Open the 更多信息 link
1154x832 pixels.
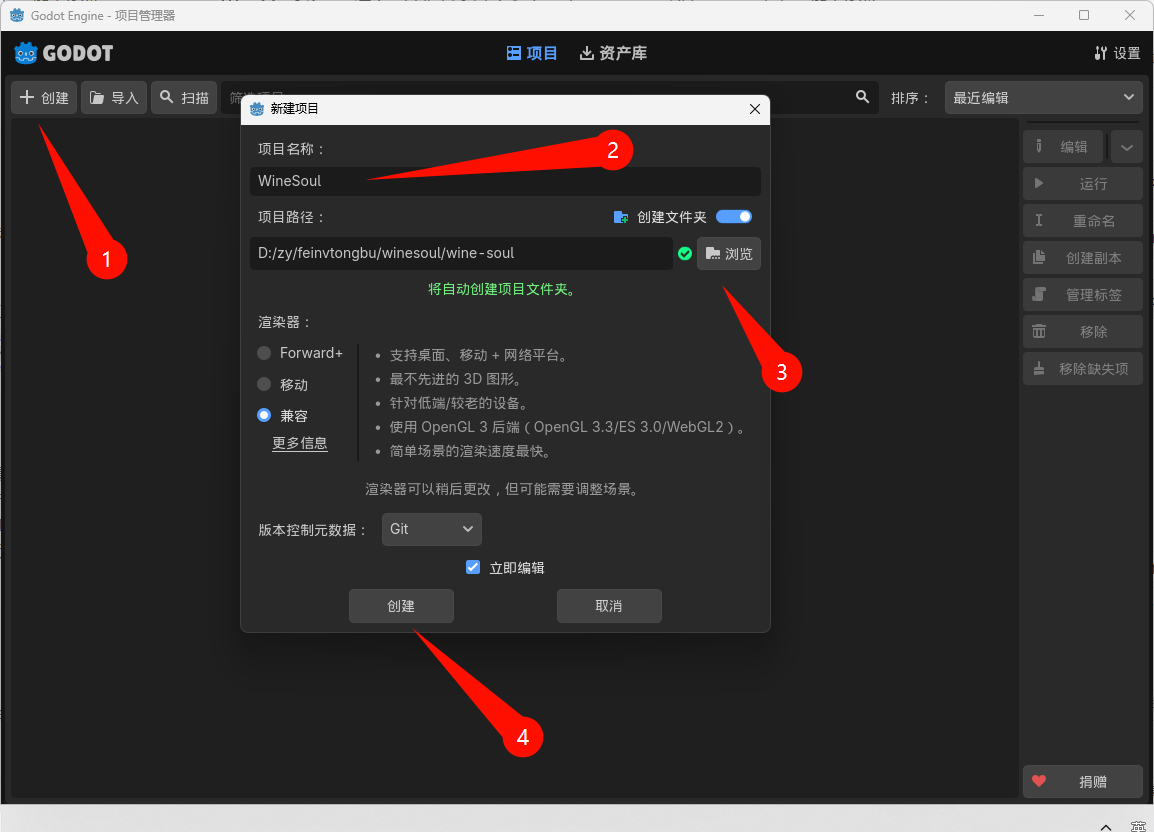tap(300, 443)
